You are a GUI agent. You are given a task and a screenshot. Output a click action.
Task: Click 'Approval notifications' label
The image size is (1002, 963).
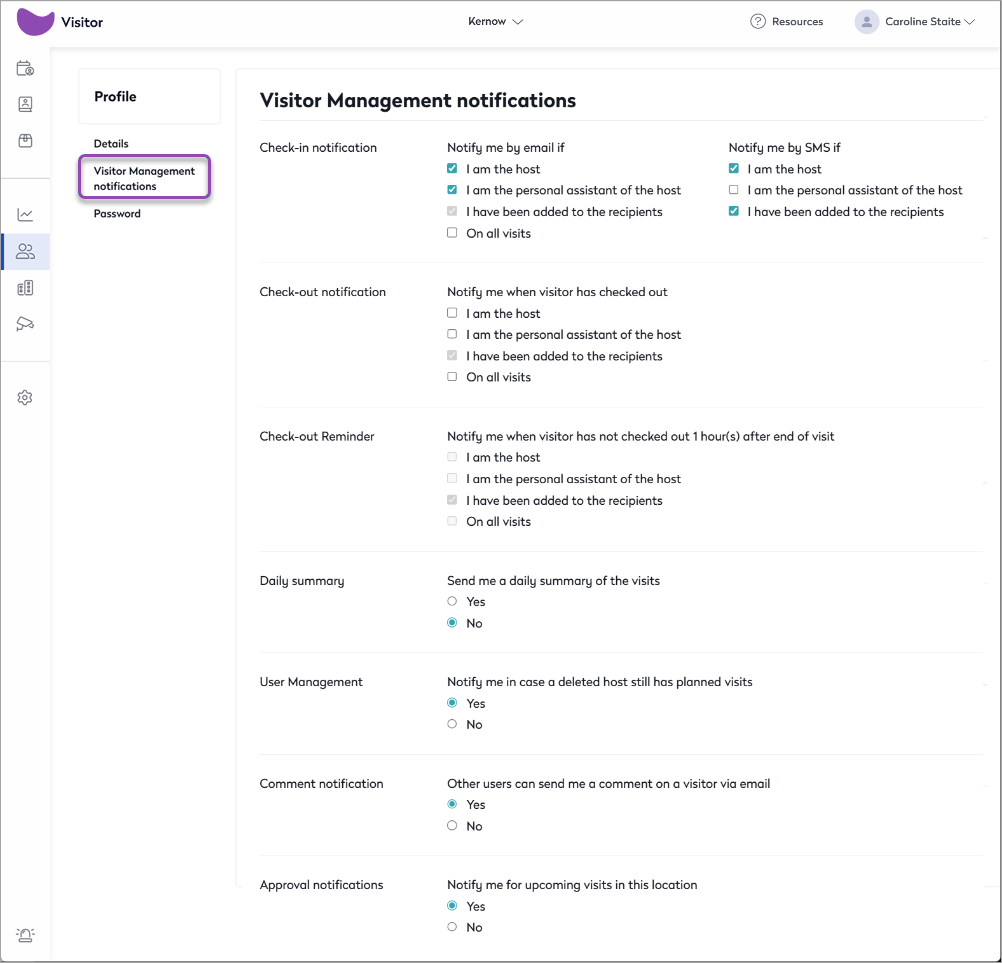click(321, 884)
